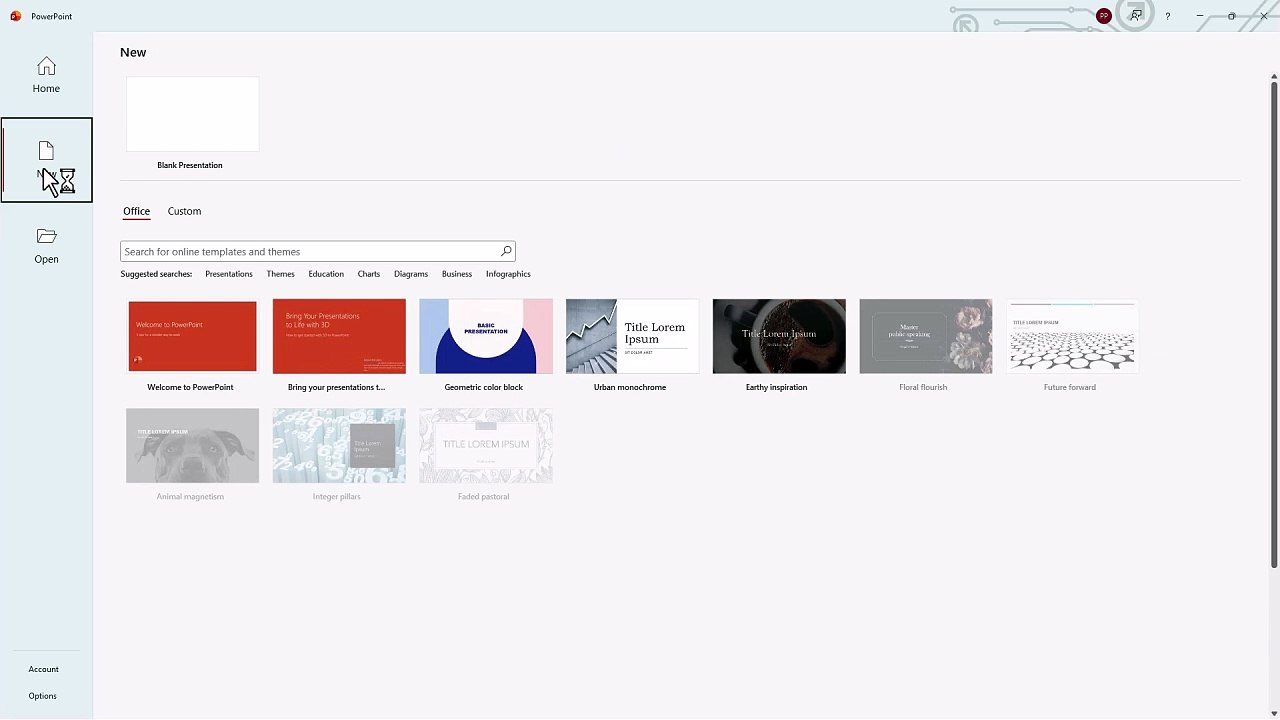Click suggested search Presentations

tap(229, 274)
